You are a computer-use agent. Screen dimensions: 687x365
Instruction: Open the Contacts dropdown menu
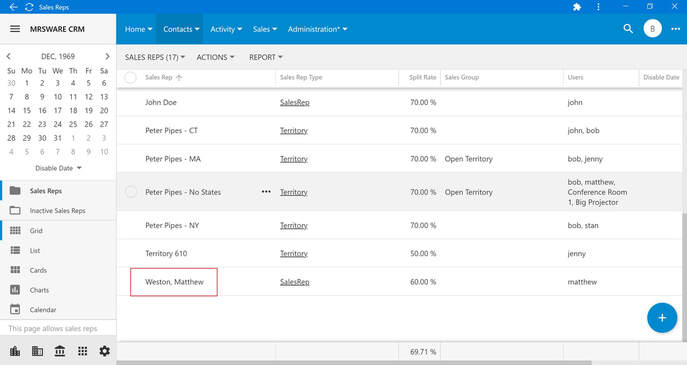[181, 29]
